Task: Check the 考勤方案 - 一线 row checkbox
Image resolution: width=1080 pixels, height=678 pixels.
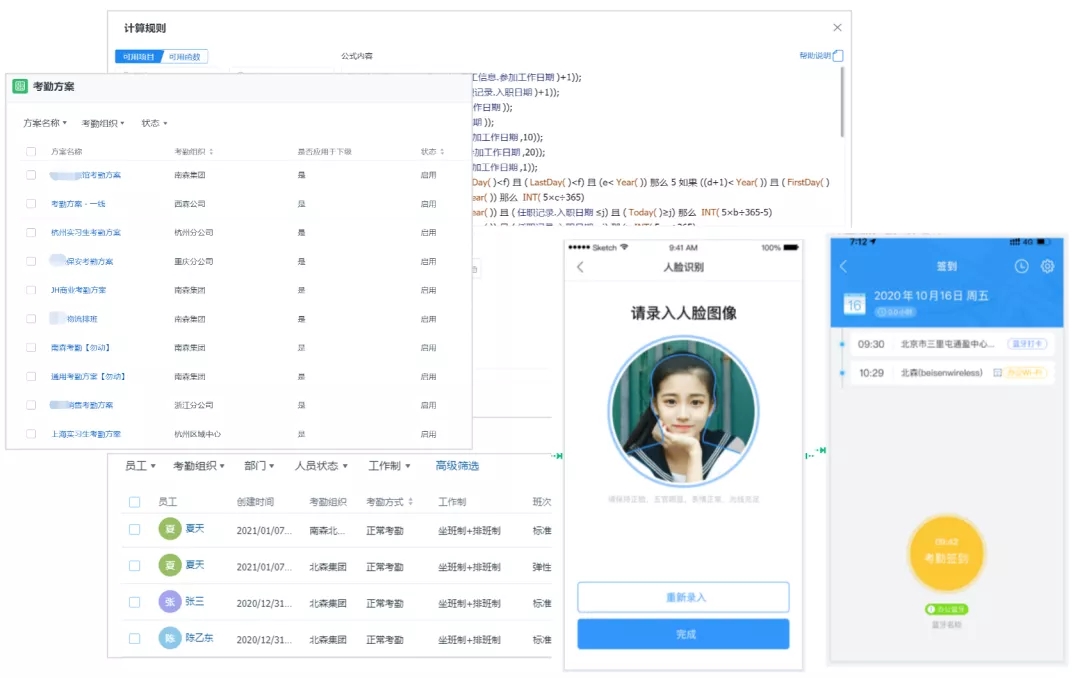Action: click(x=31, y=204)
